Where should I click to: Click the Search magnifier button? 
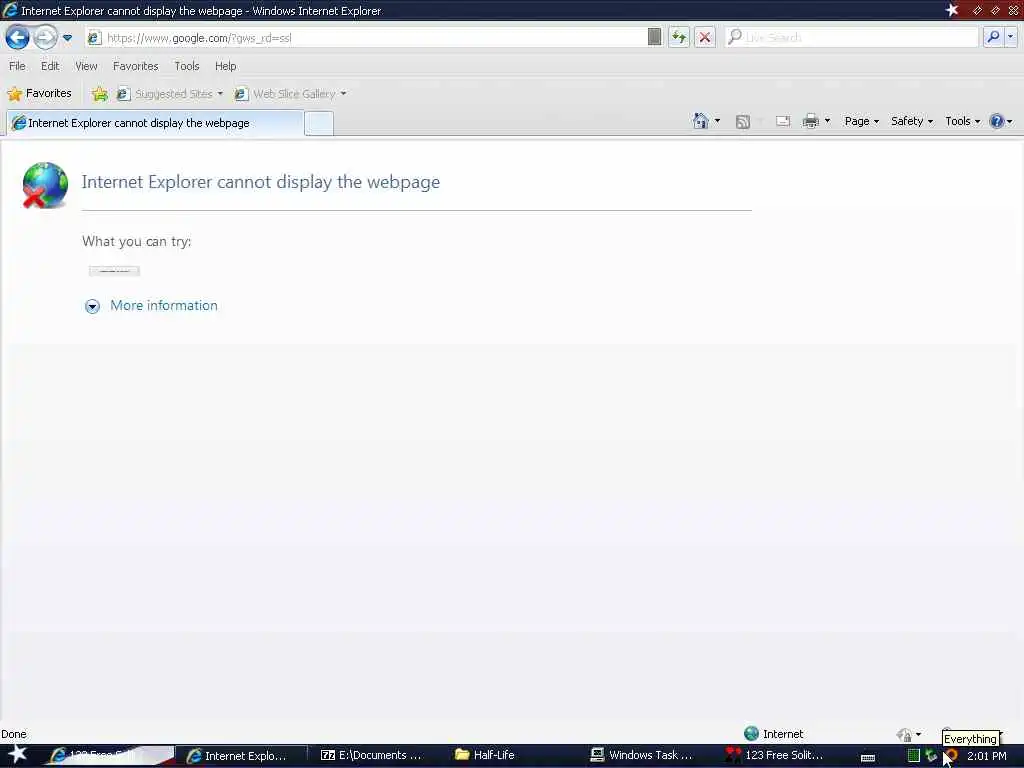(x=993, y=37)
